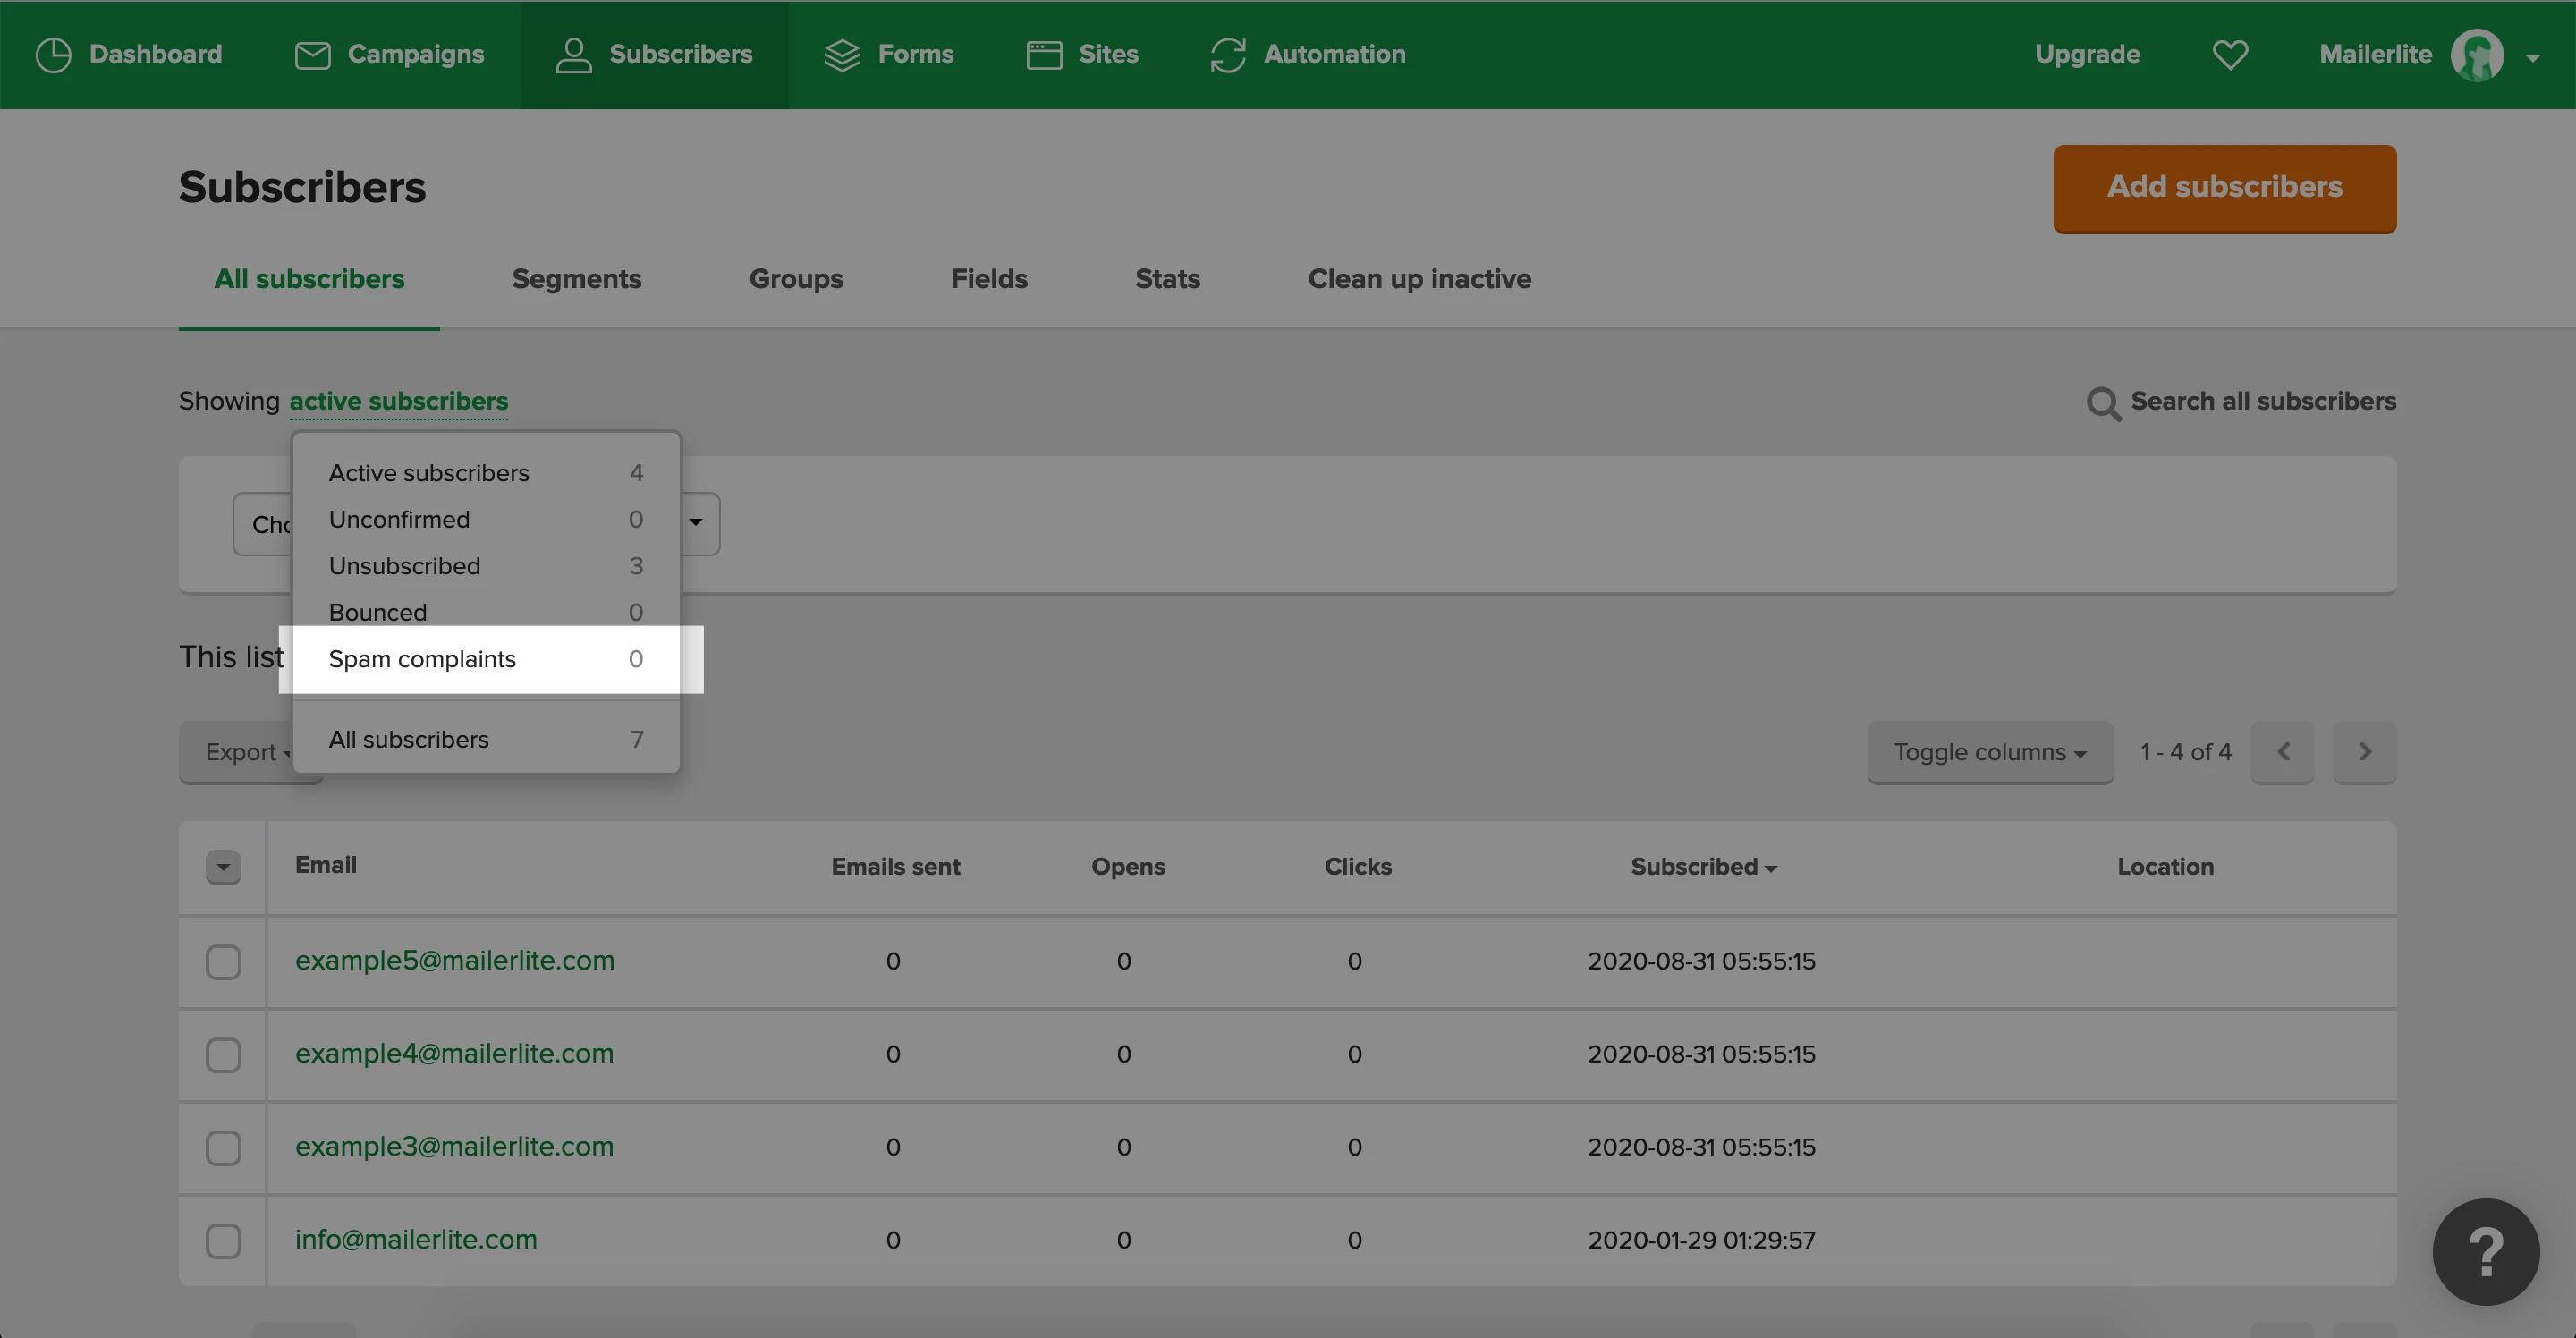Open the question mark help bubble
The image size is (2576, 1338).
[x=2485, y=1251]
